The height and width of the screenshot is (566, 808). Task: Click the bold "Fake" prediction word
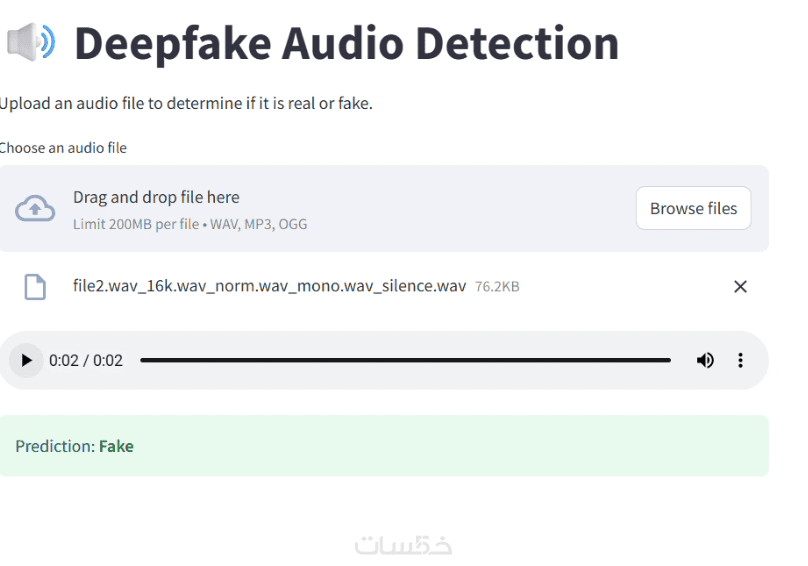[x=116, y=446]
